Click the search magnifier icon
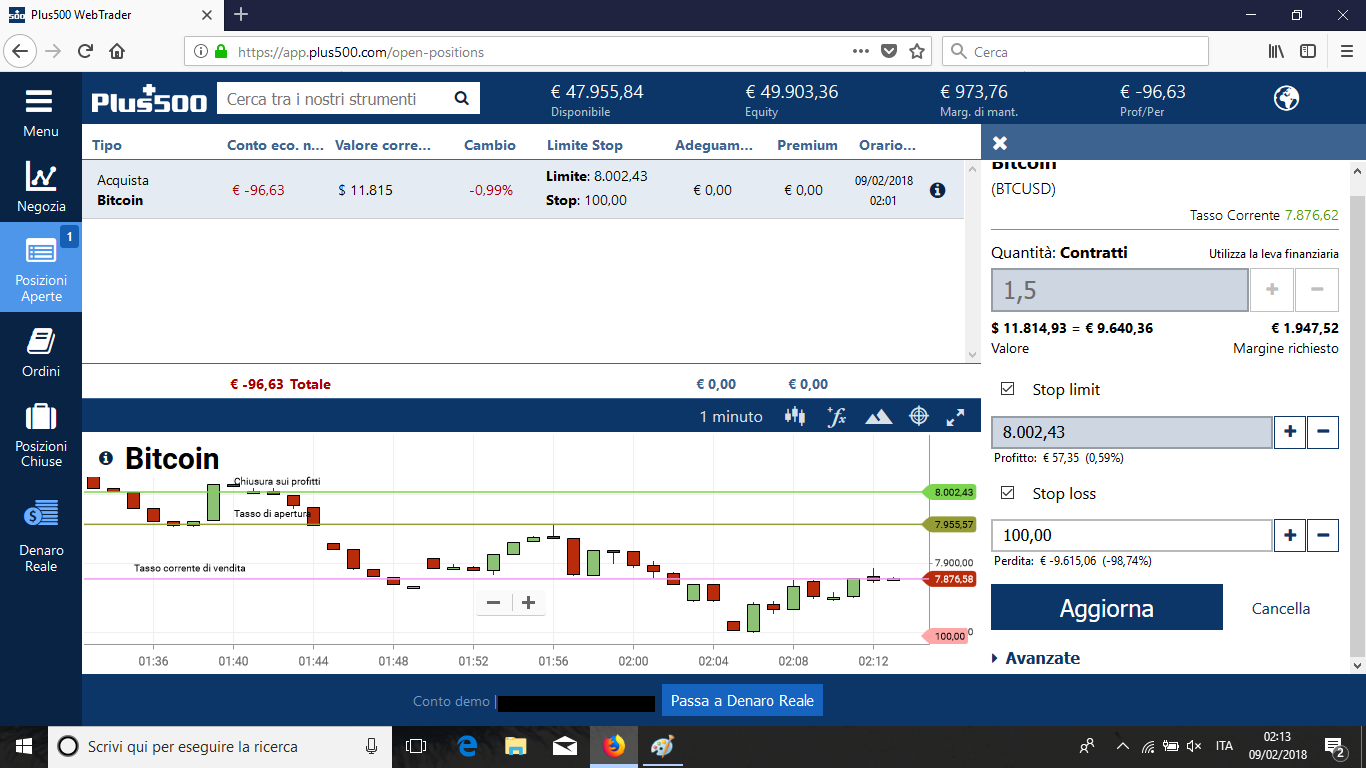Viewport: 1366px width, 768px height. [x=461, y=98]
